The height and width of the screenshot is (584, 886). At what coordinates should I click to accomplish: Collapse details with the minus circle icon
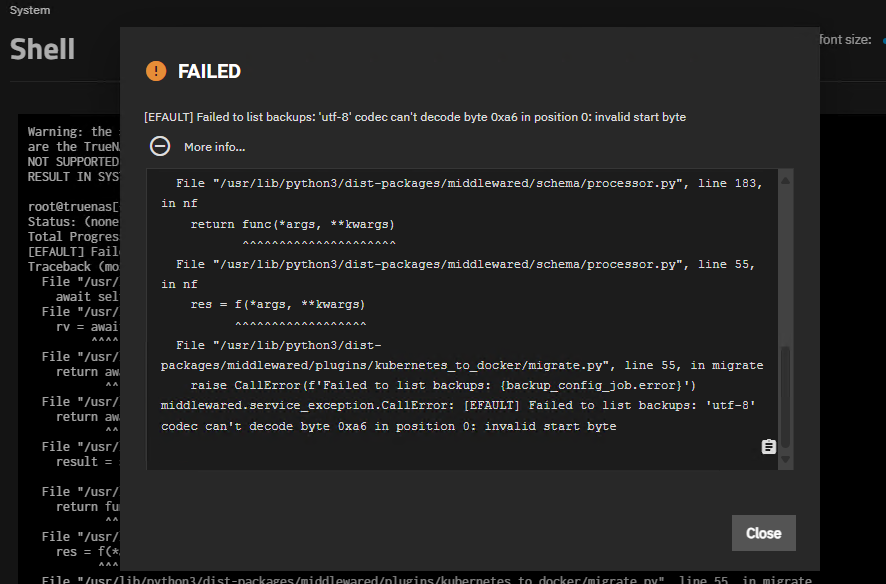pyautogui.click(x=160, y=146)
